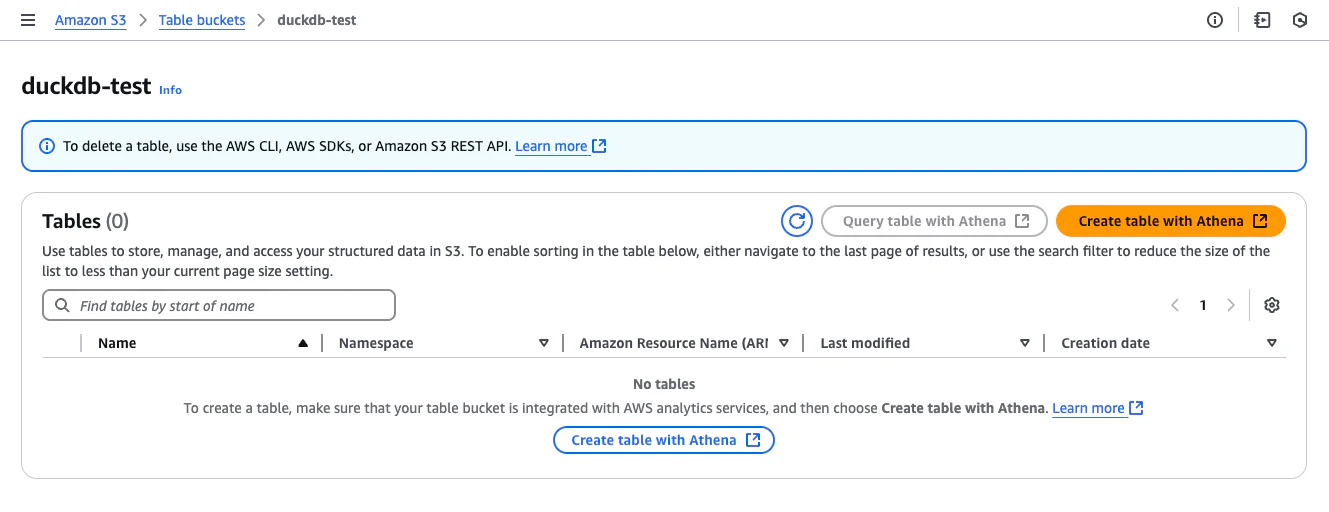
Task: Go to Table buckets breadcrumb
Action: tap(202, 20)
